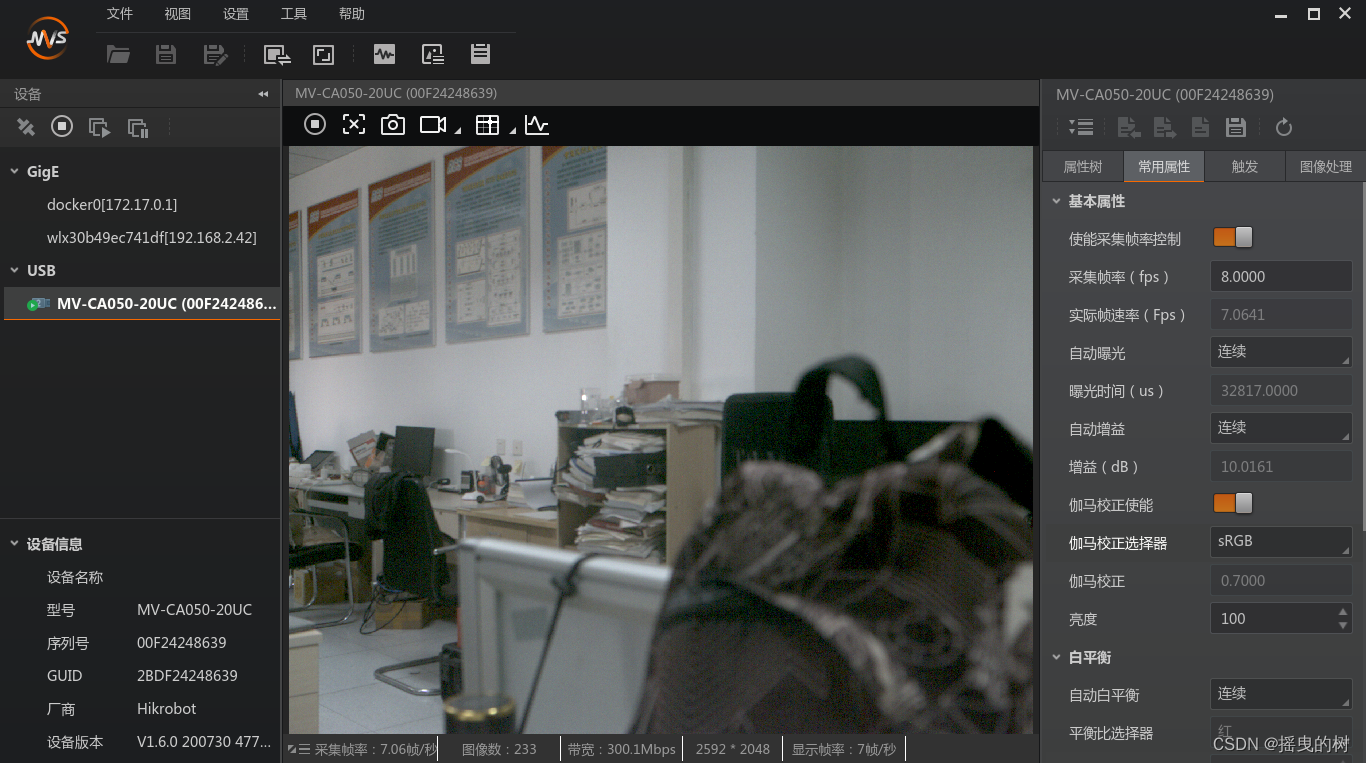1366x763 pixels.
Task: Open the image list tool icon
Action: tap(433, 55)
